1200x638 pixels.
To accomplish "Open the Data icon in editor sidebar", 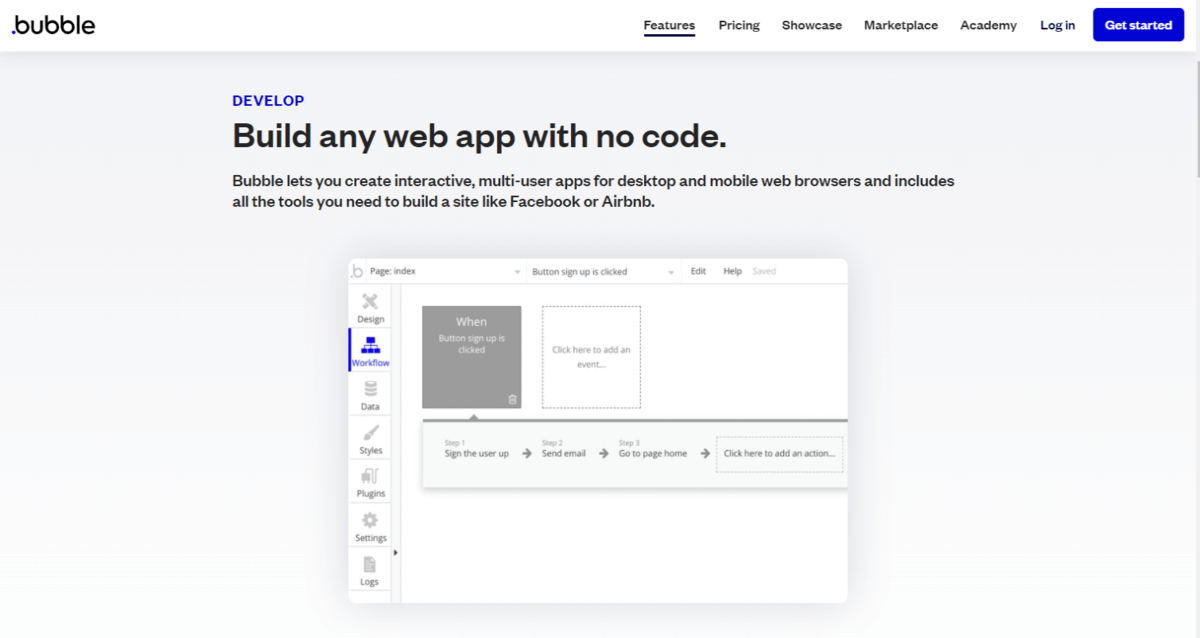I will point(370,390).
